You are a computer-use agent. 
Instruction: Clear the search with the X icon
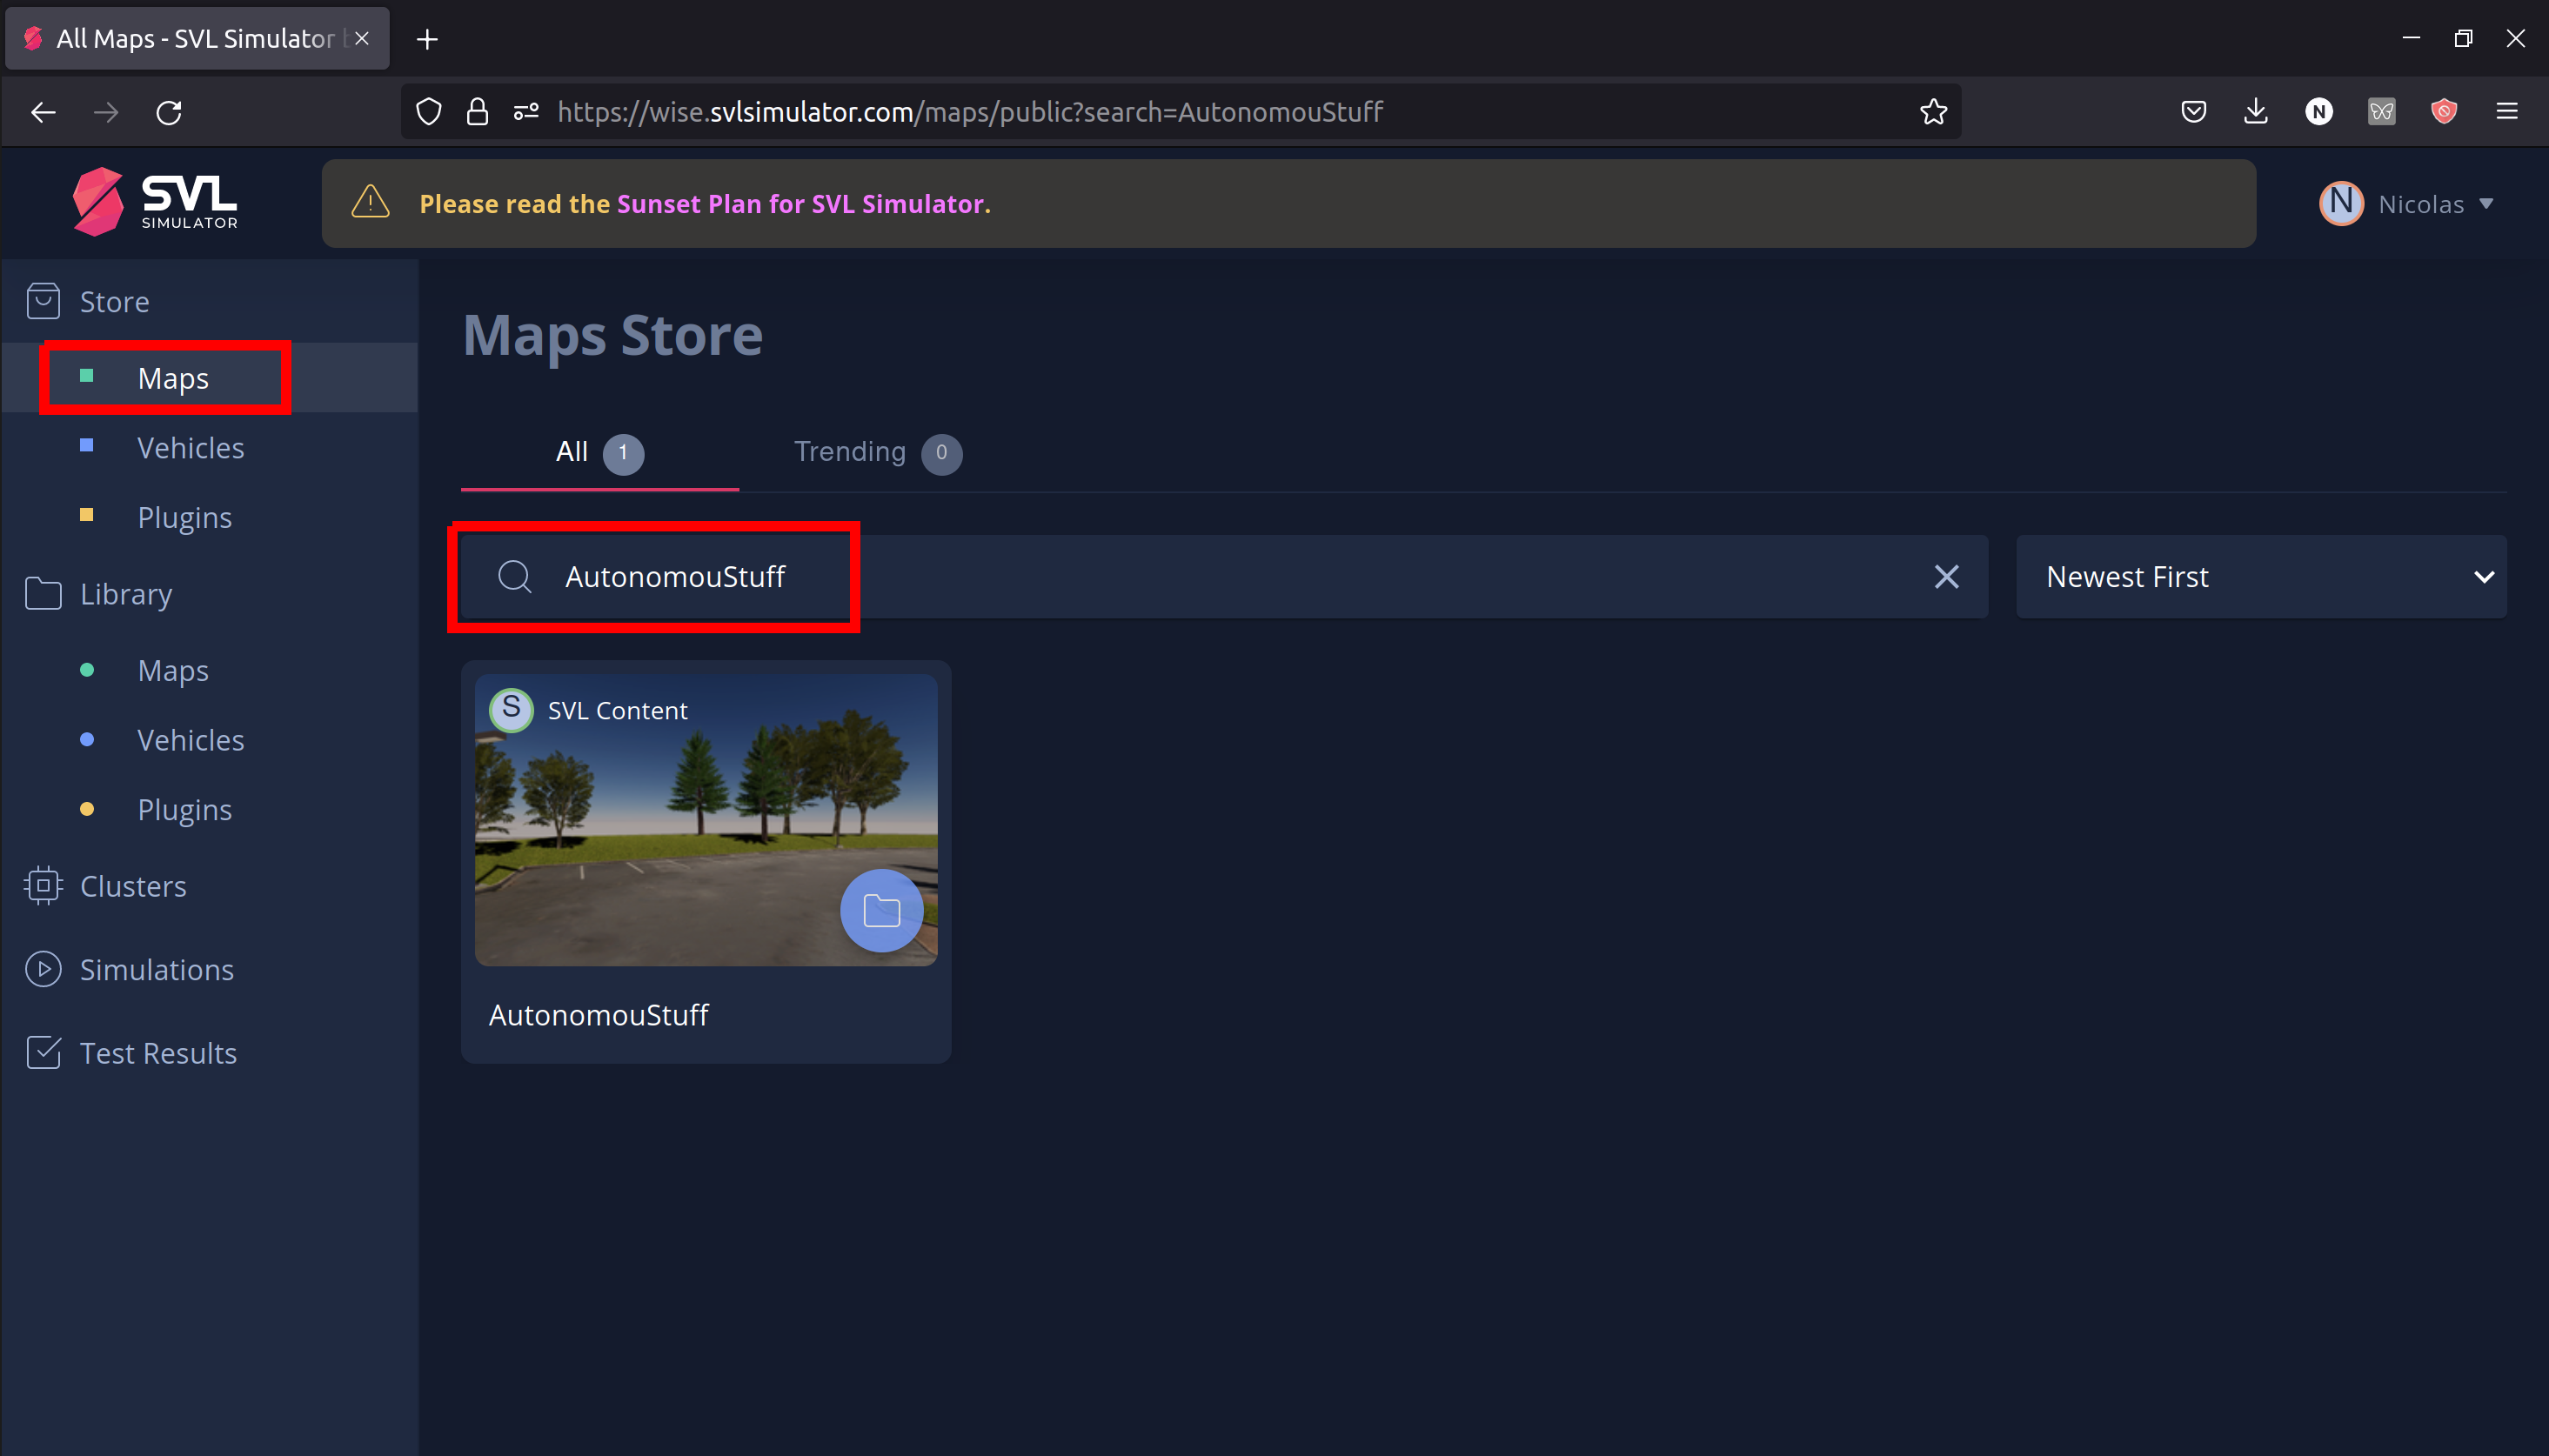1946,577
